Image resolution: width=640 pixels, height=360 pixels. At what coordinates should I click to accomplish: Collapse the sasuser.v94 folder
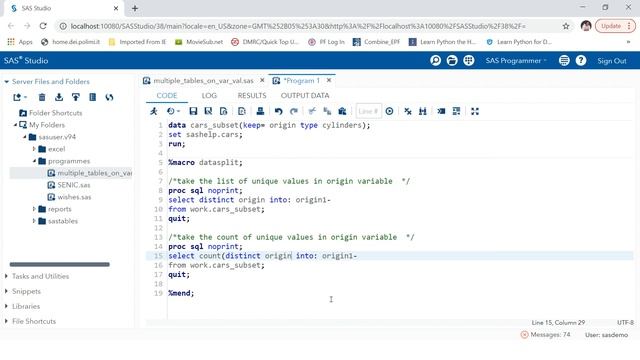[24, 137]
